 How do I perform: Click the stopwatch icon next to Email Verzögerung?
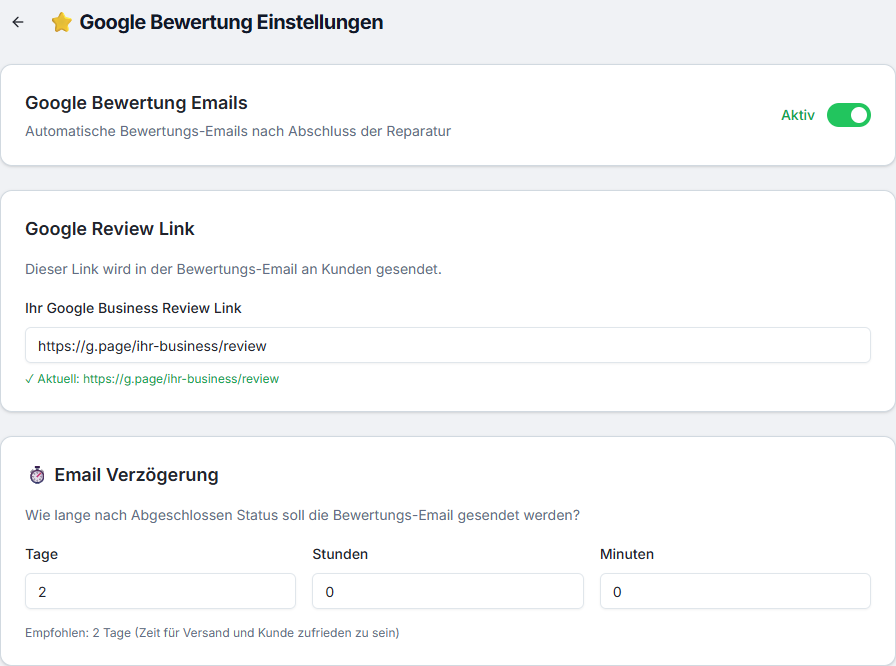(37, 475)
